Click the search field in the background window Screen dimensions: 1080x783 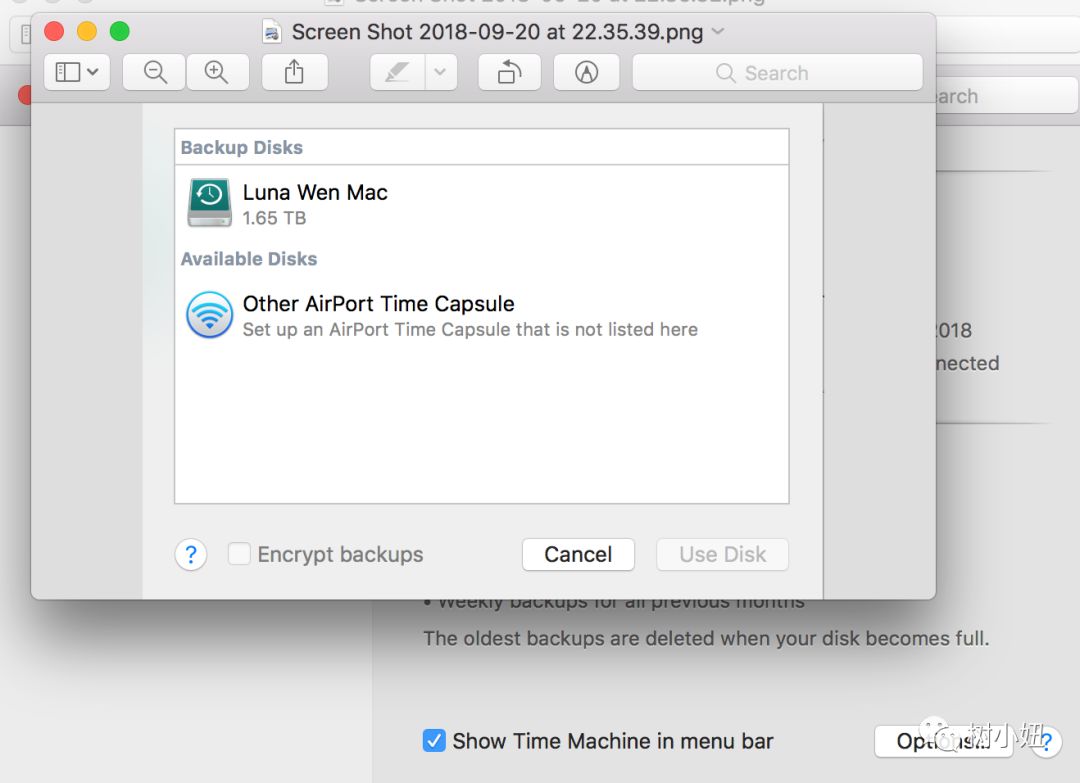(1006, 96)
